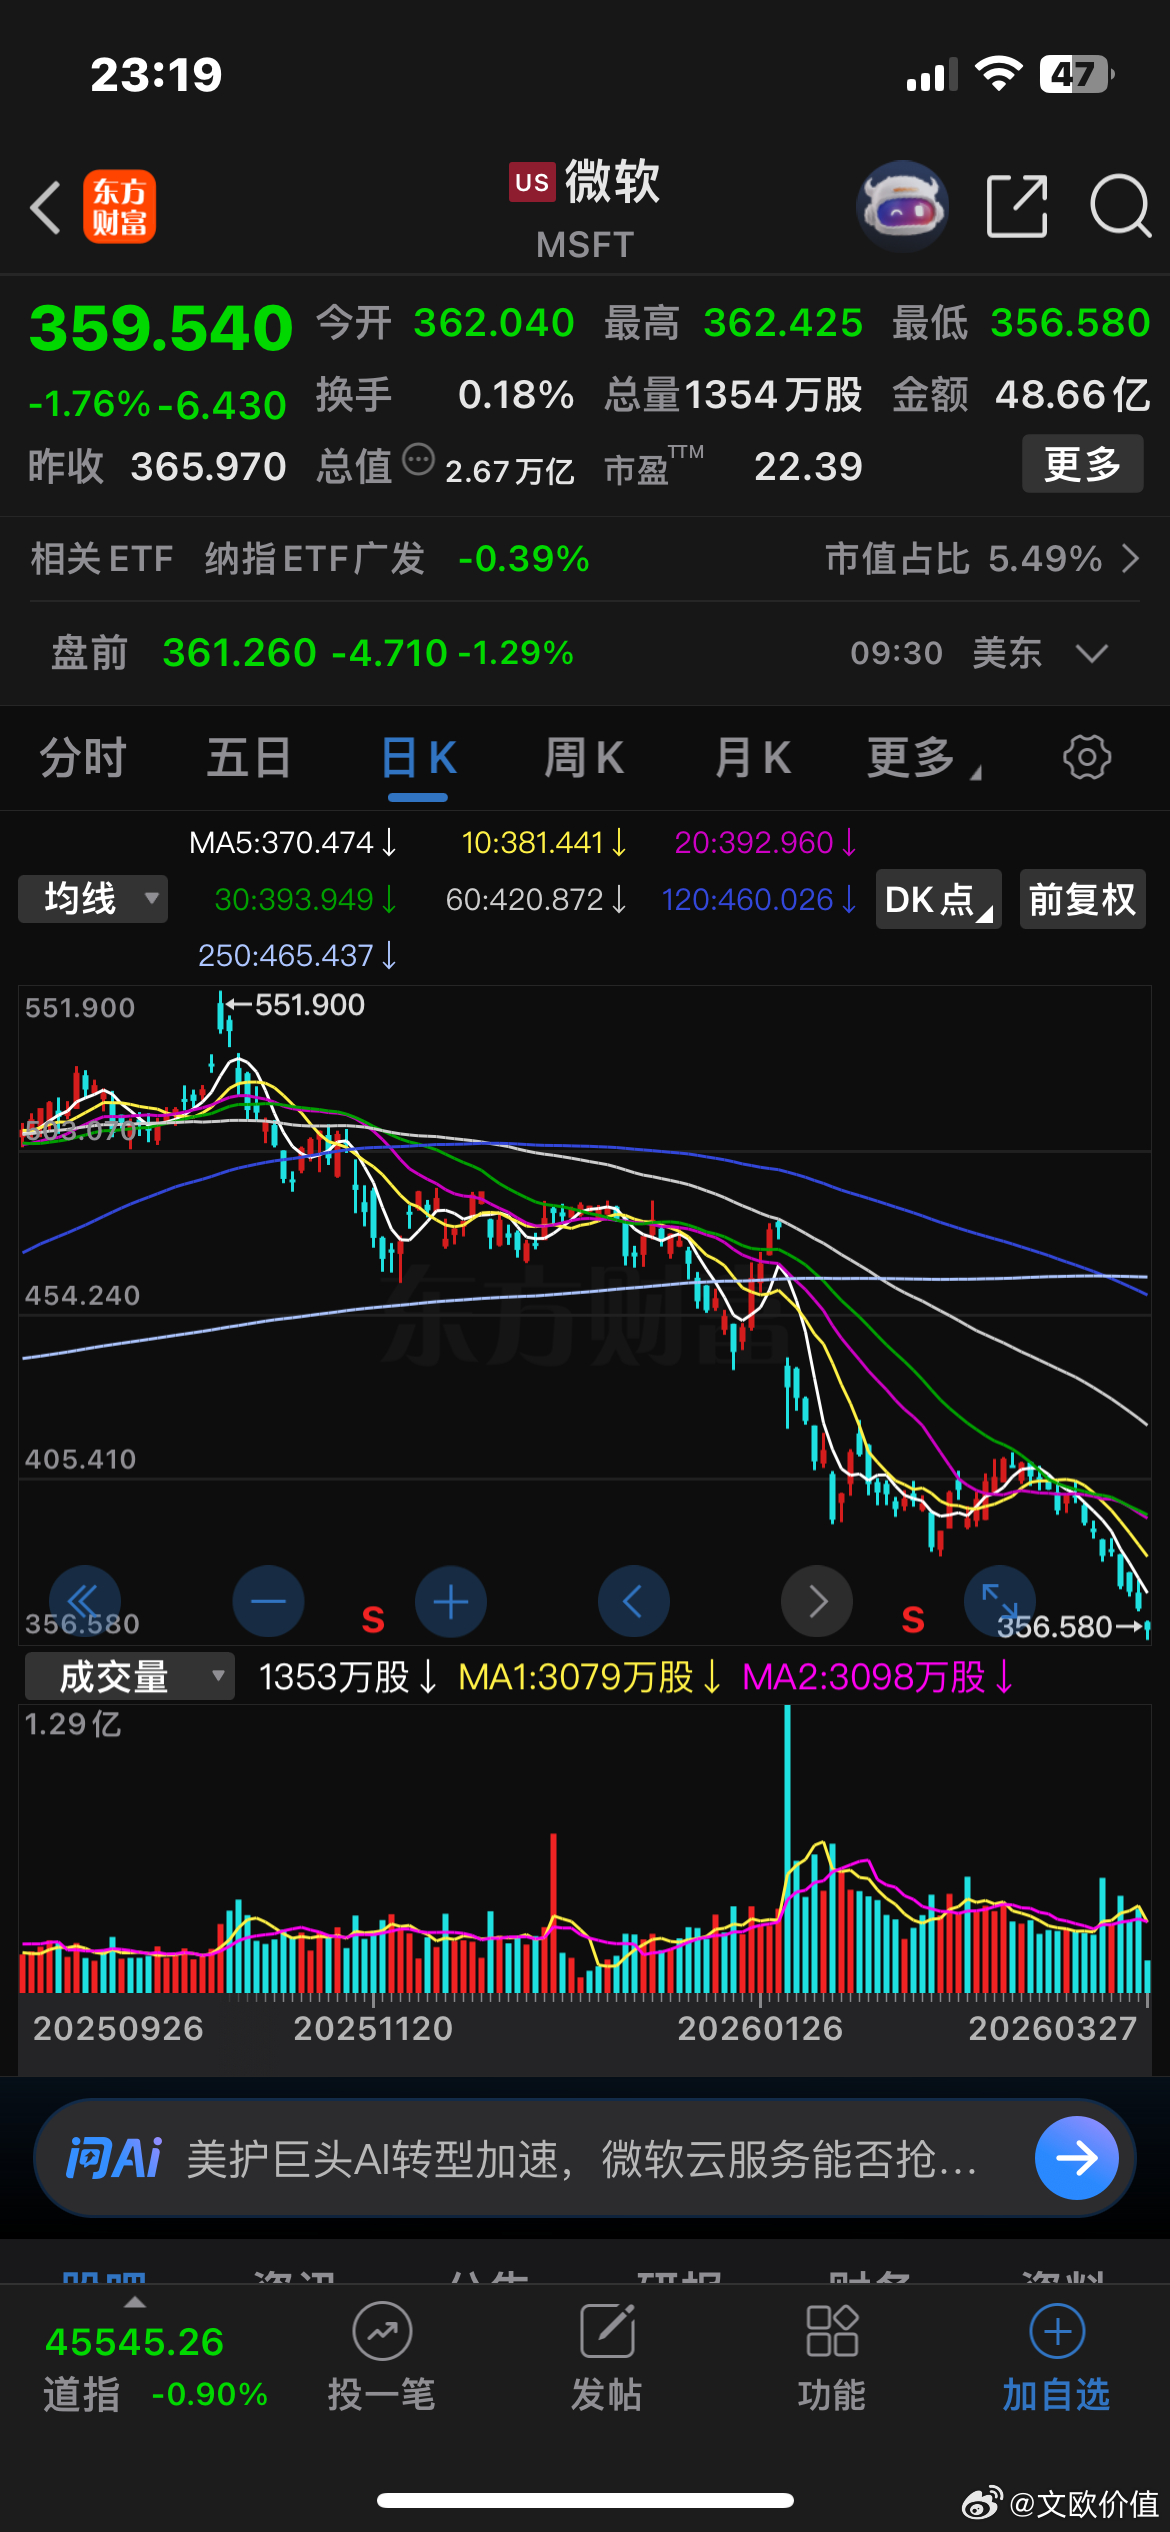Tap the 问AI logo

tap(113, 2158)
